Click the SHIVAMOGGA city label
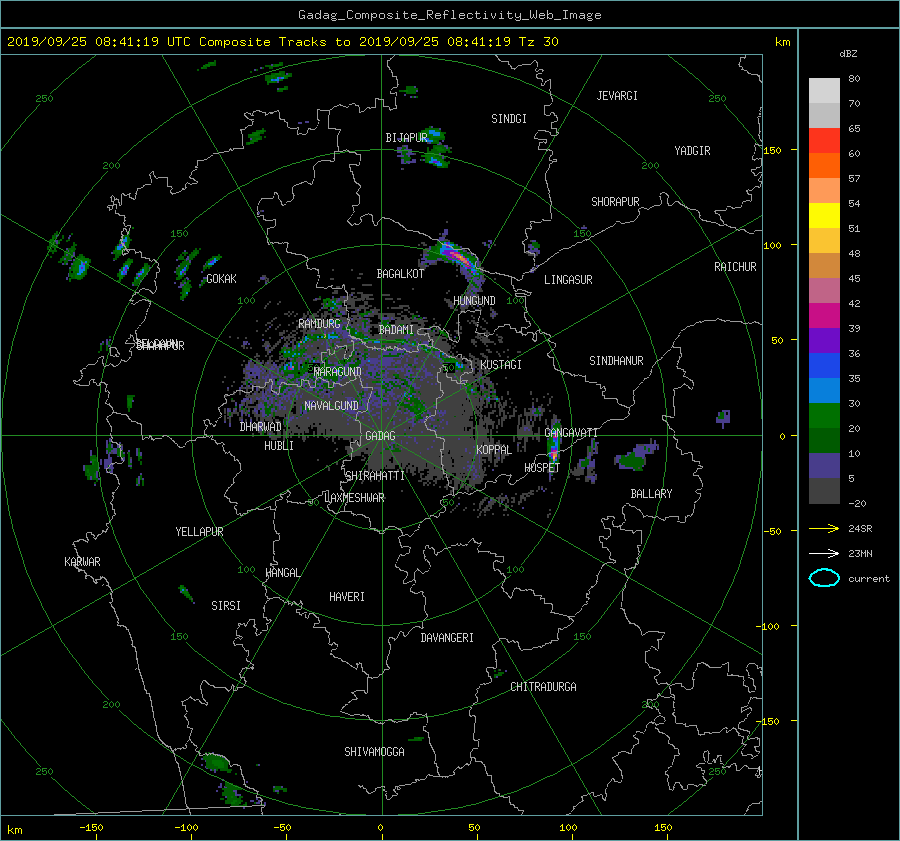This screenshot has width=900, height=841. 374,752
